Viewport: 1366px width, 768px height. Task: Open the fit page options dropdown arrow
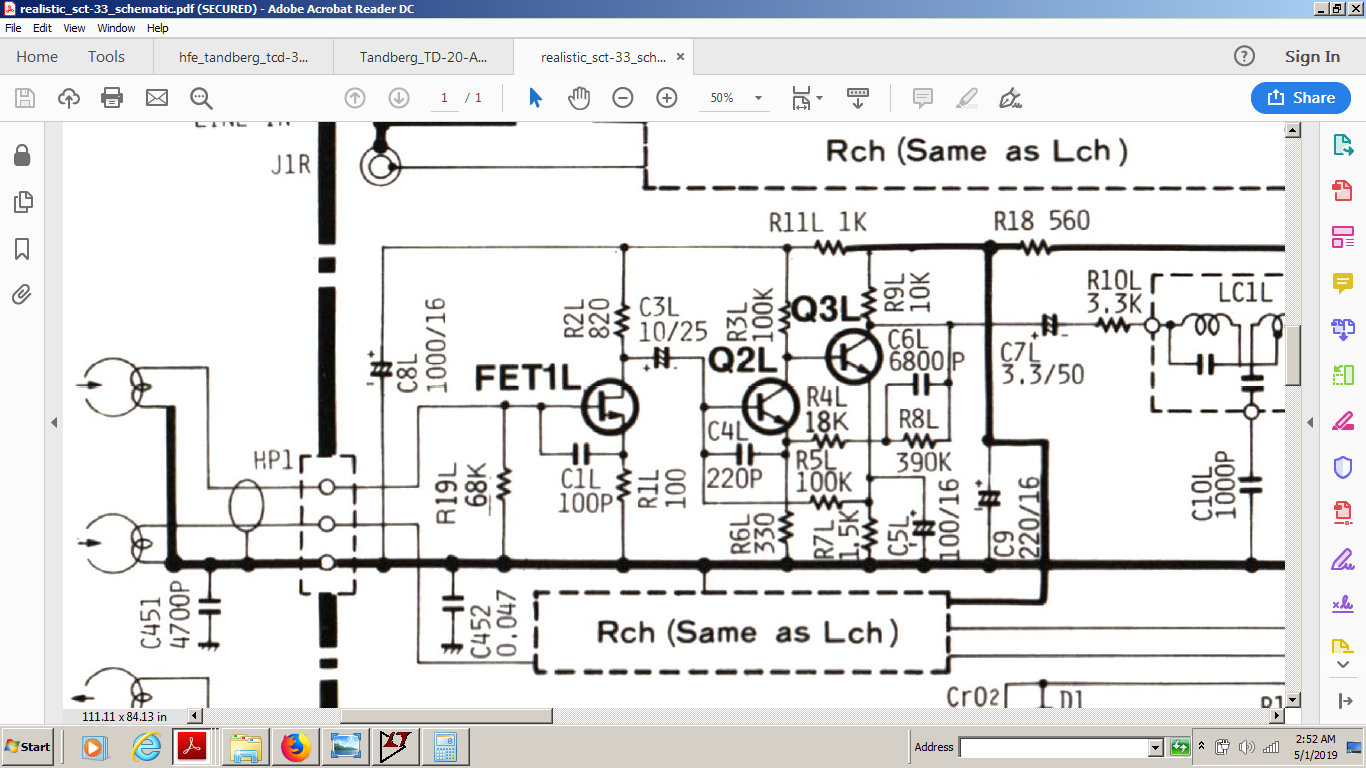[820, 98]
